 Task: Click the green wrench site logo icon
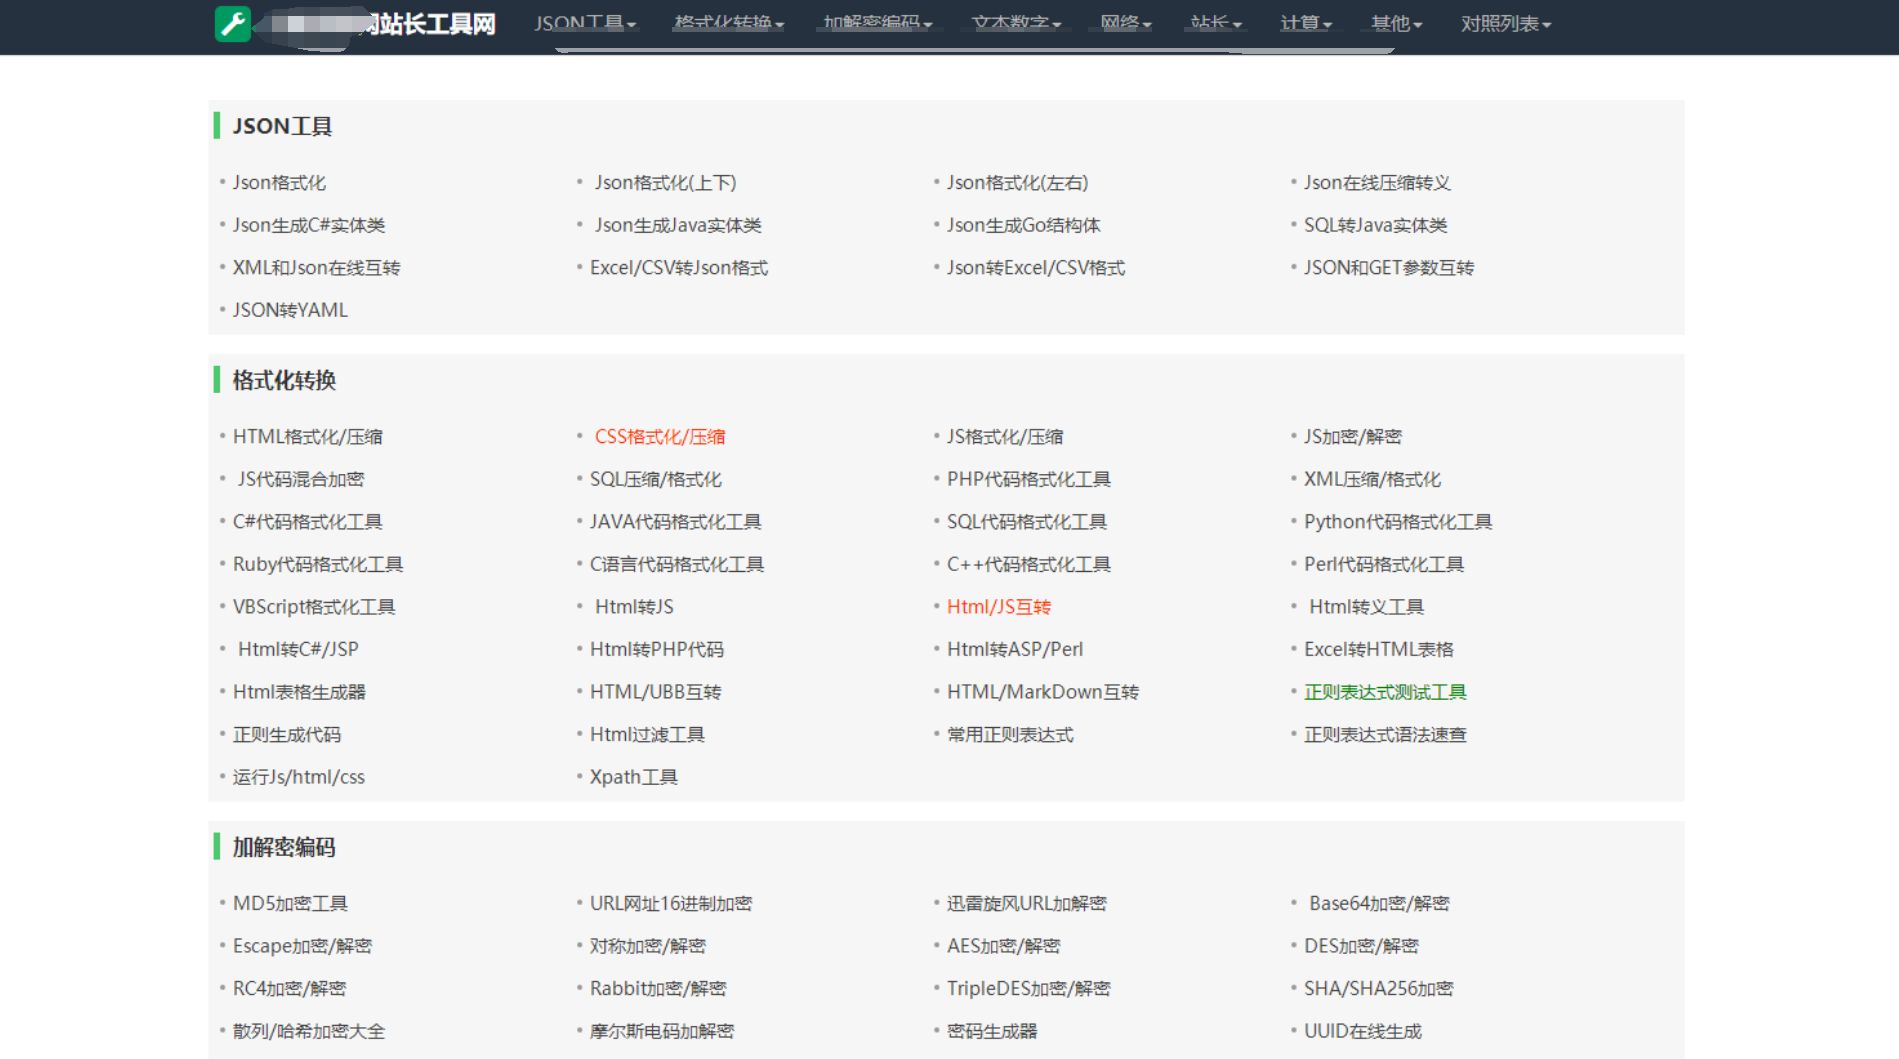coord(232,22)
